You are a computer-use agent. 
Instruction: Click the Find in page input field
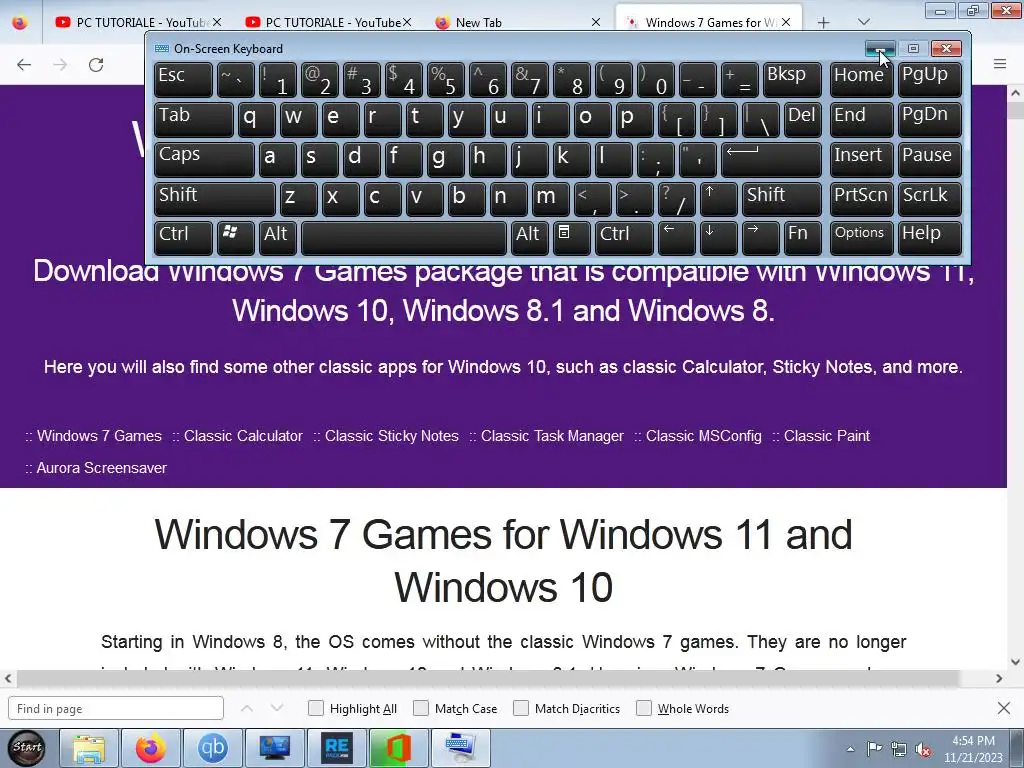[x=116, y=709]
